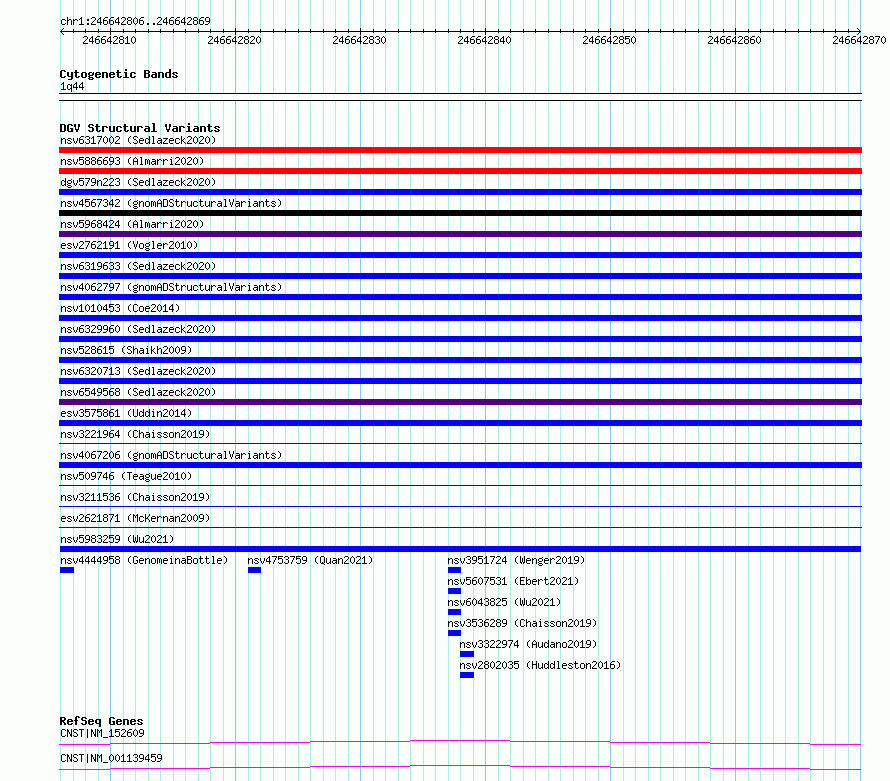890x781 pixels.
Task: Open nsv4062797 (gnomADStructuralVariants)
Action: (x=171, y=287)
